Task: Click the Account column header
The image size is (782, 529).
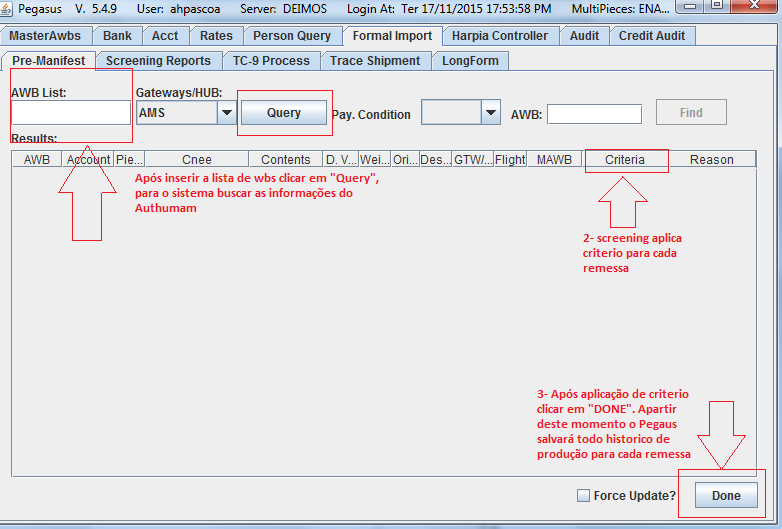Action: (x=88, y=160)
